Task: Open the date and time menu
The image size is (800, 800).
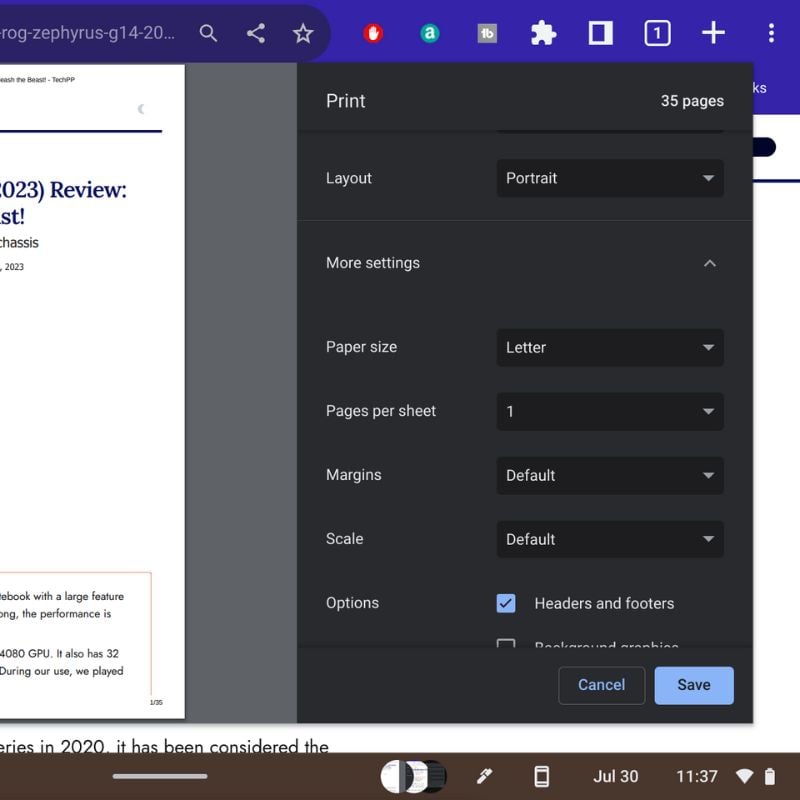Action: [x=616, y=776]
